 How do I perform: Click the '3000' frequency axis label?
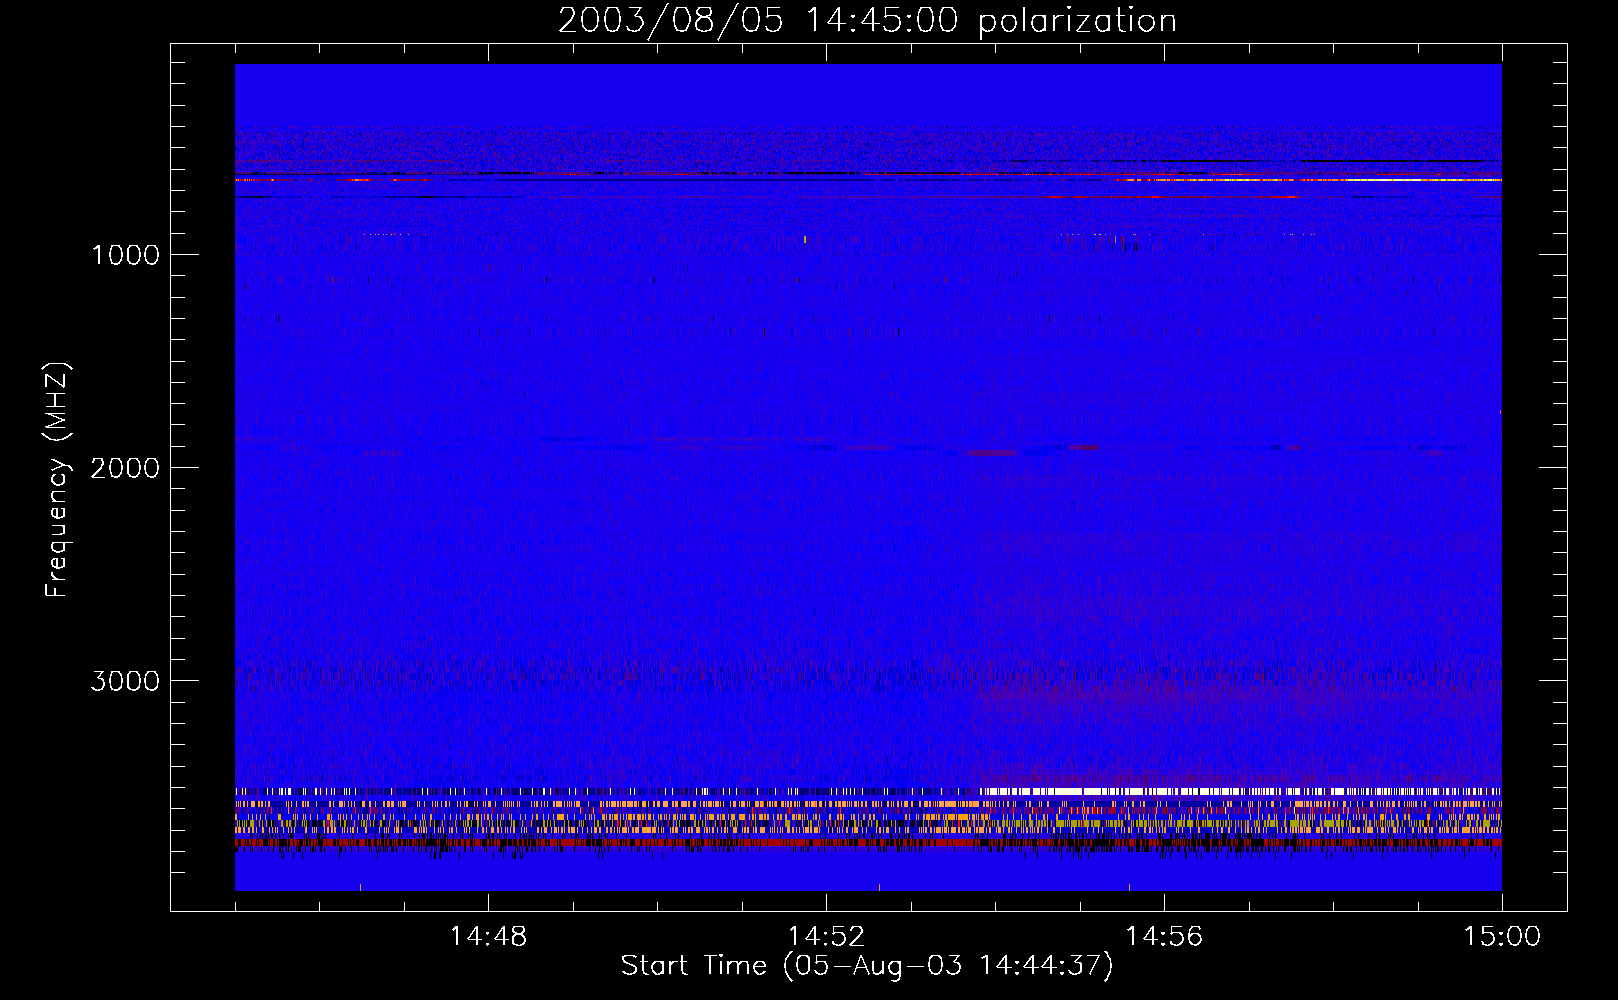(125, 681)
